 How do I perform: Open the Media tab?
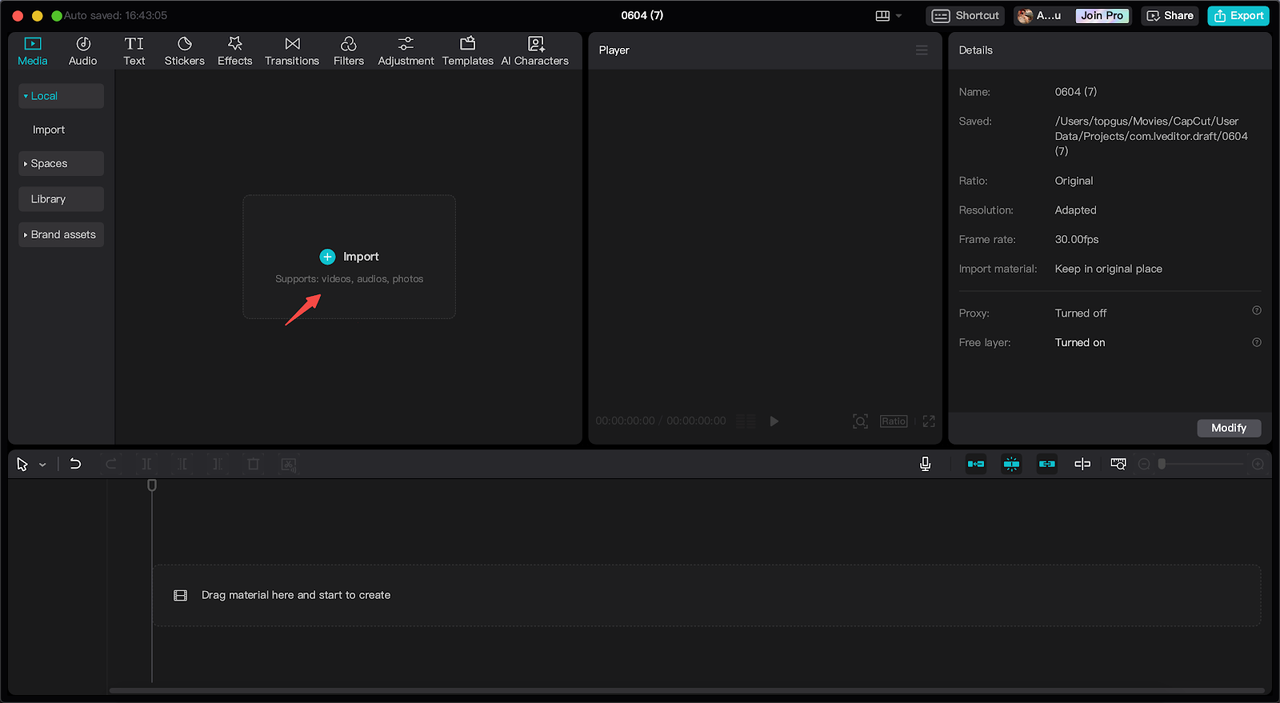[x=33, y=51]
